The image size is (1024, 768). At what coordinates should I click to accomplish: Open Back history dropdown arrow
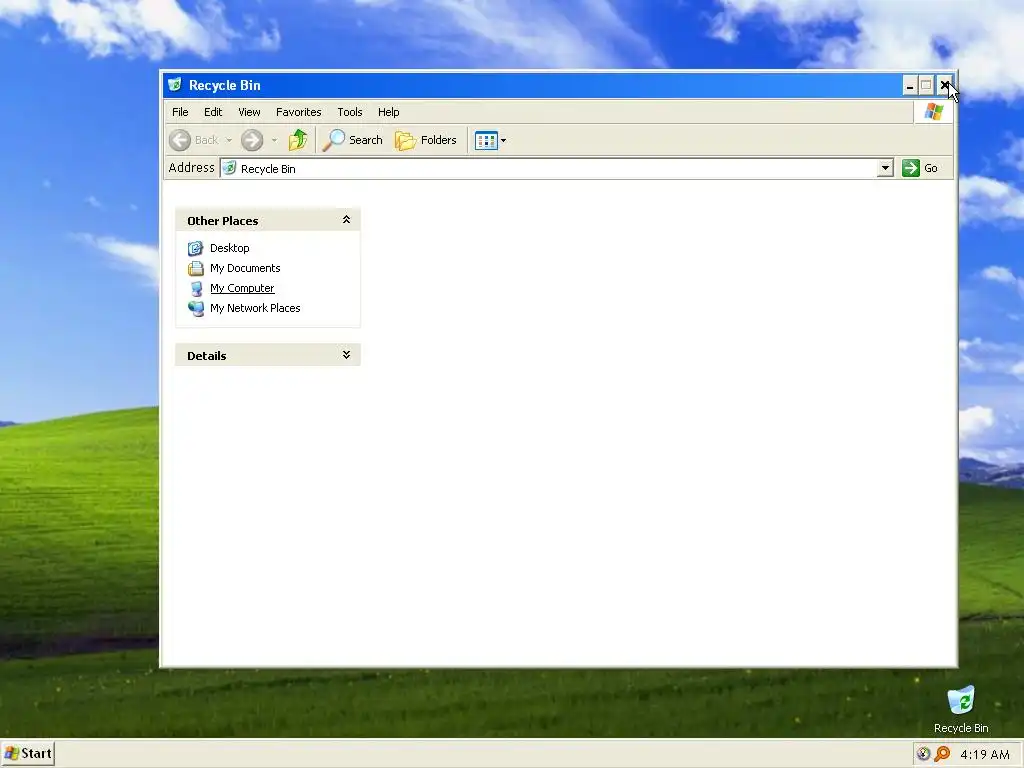tap(229, 140)
